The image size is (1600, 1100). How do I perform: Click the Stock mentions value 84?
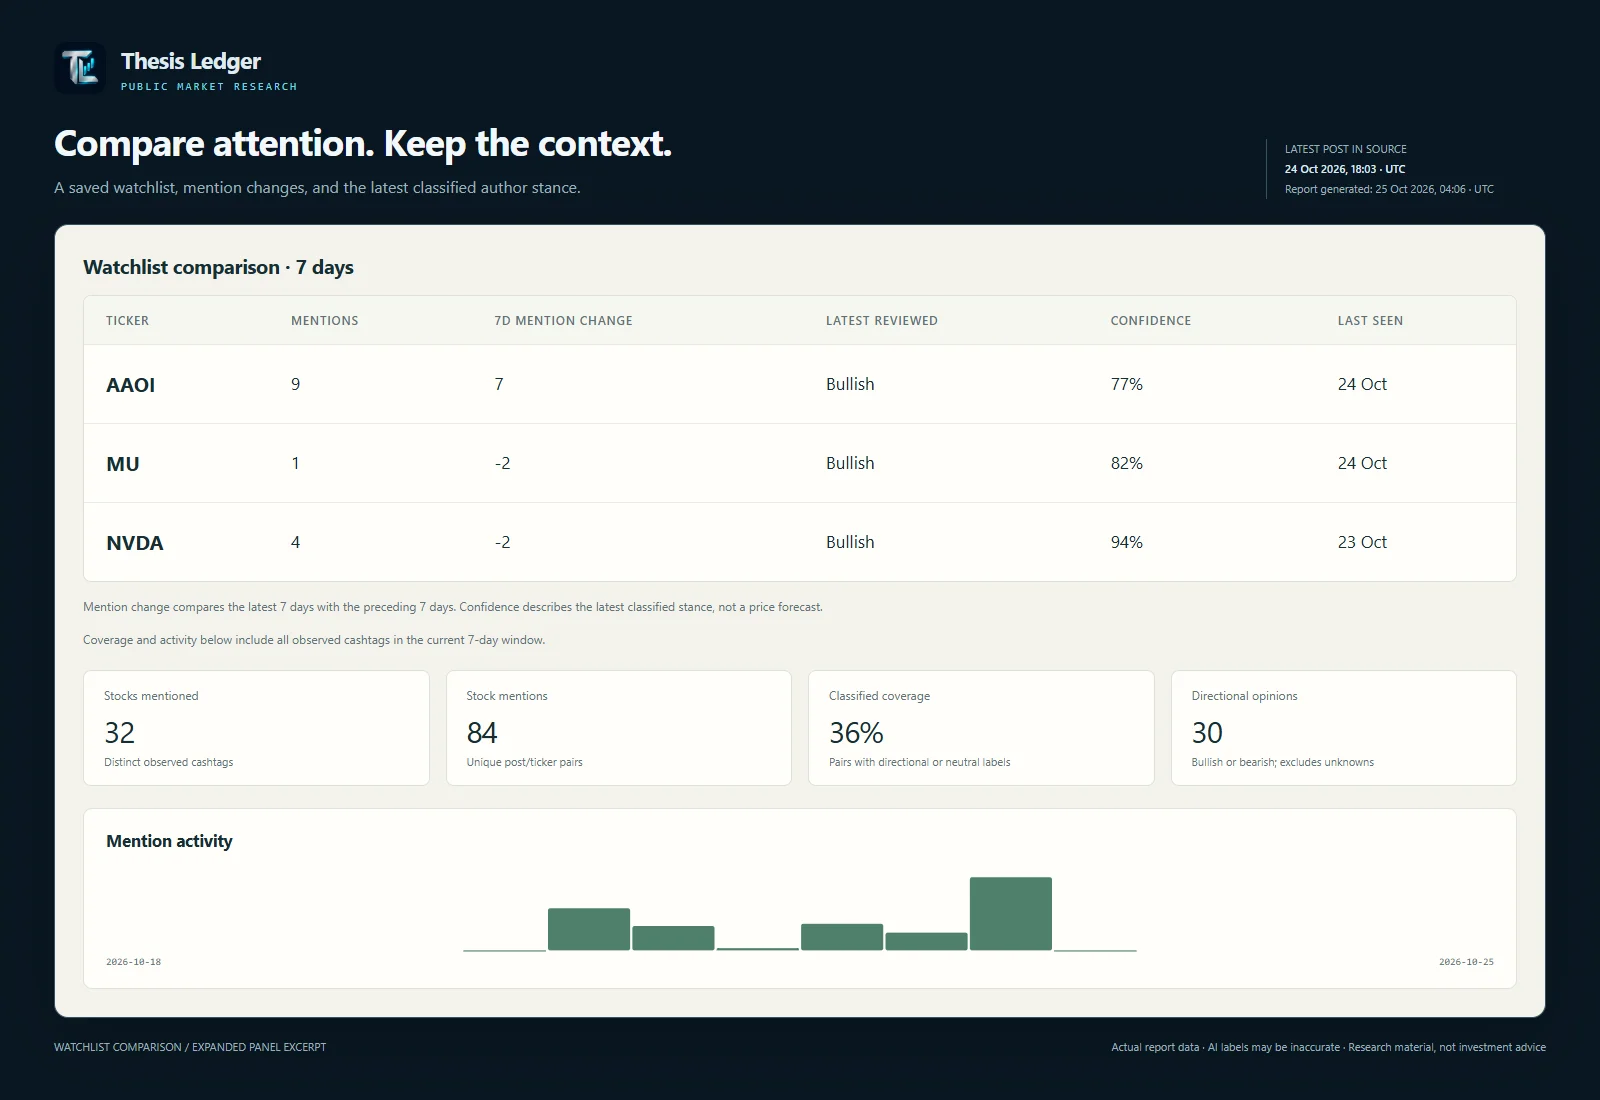tap(482, 733)
